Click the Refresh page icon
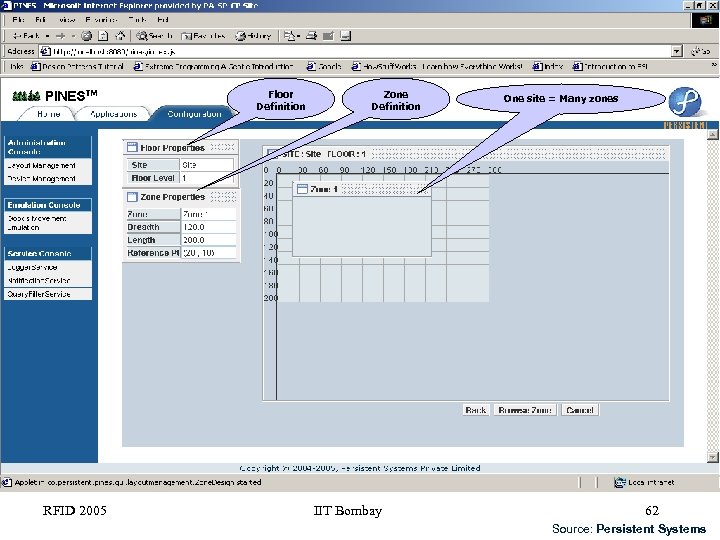Image resolution: width=720 pixels, height=540 pixels. pyautogui.click(x=103, y=35)
